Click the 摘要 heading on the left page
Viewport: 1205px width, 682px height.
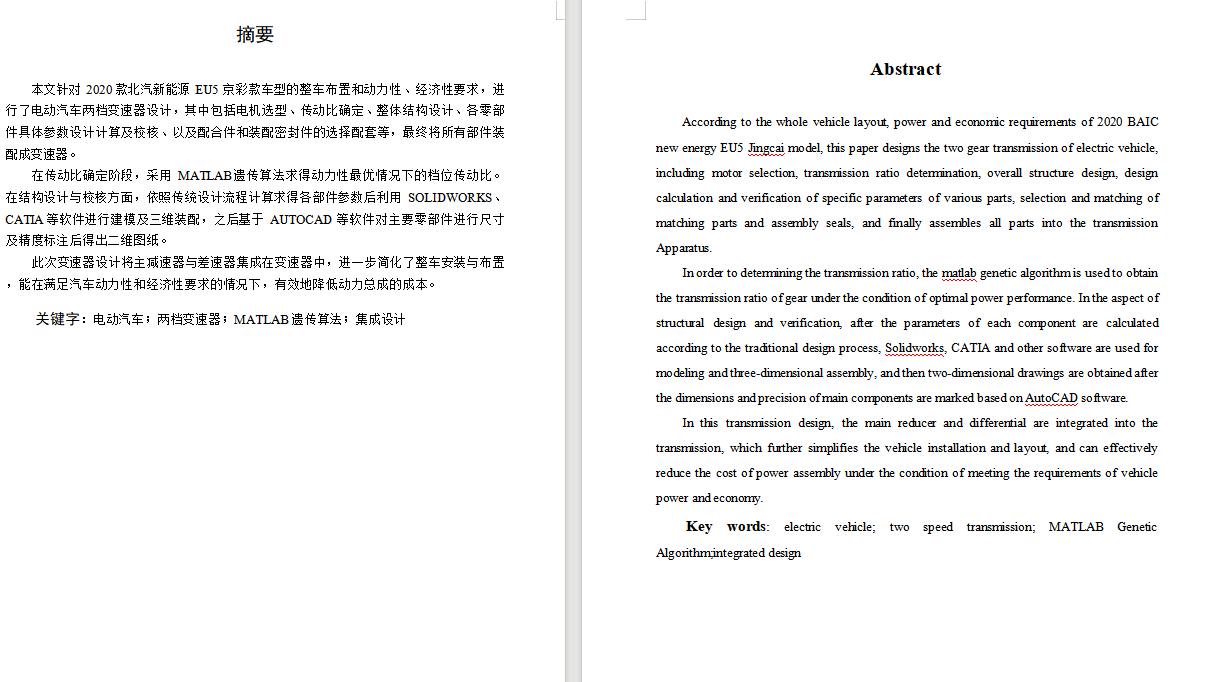(x=255, y=35)
